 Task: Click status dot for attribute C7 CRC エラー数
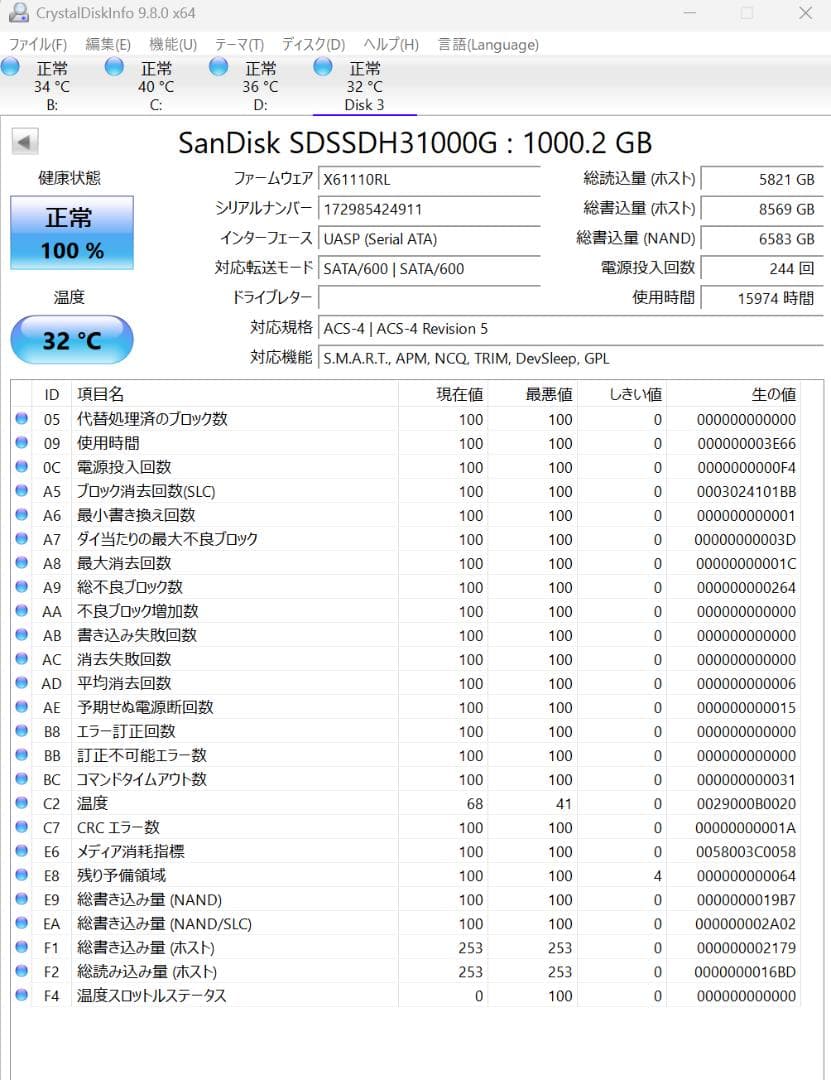point(21,827)
